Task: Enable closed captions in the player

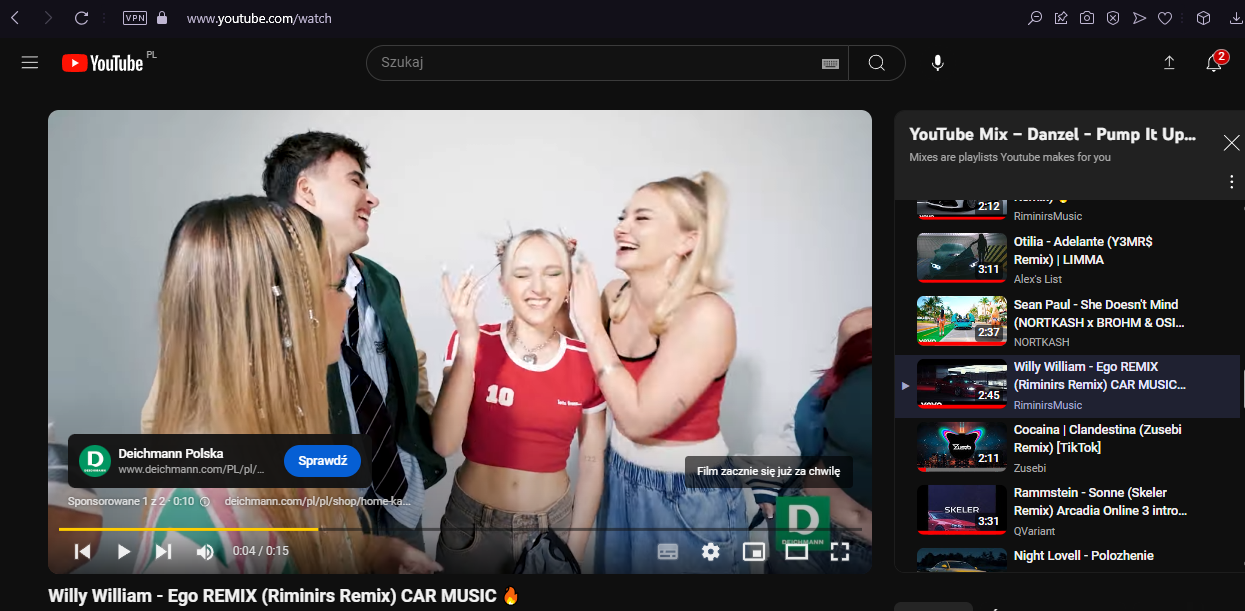Action: 667,551
